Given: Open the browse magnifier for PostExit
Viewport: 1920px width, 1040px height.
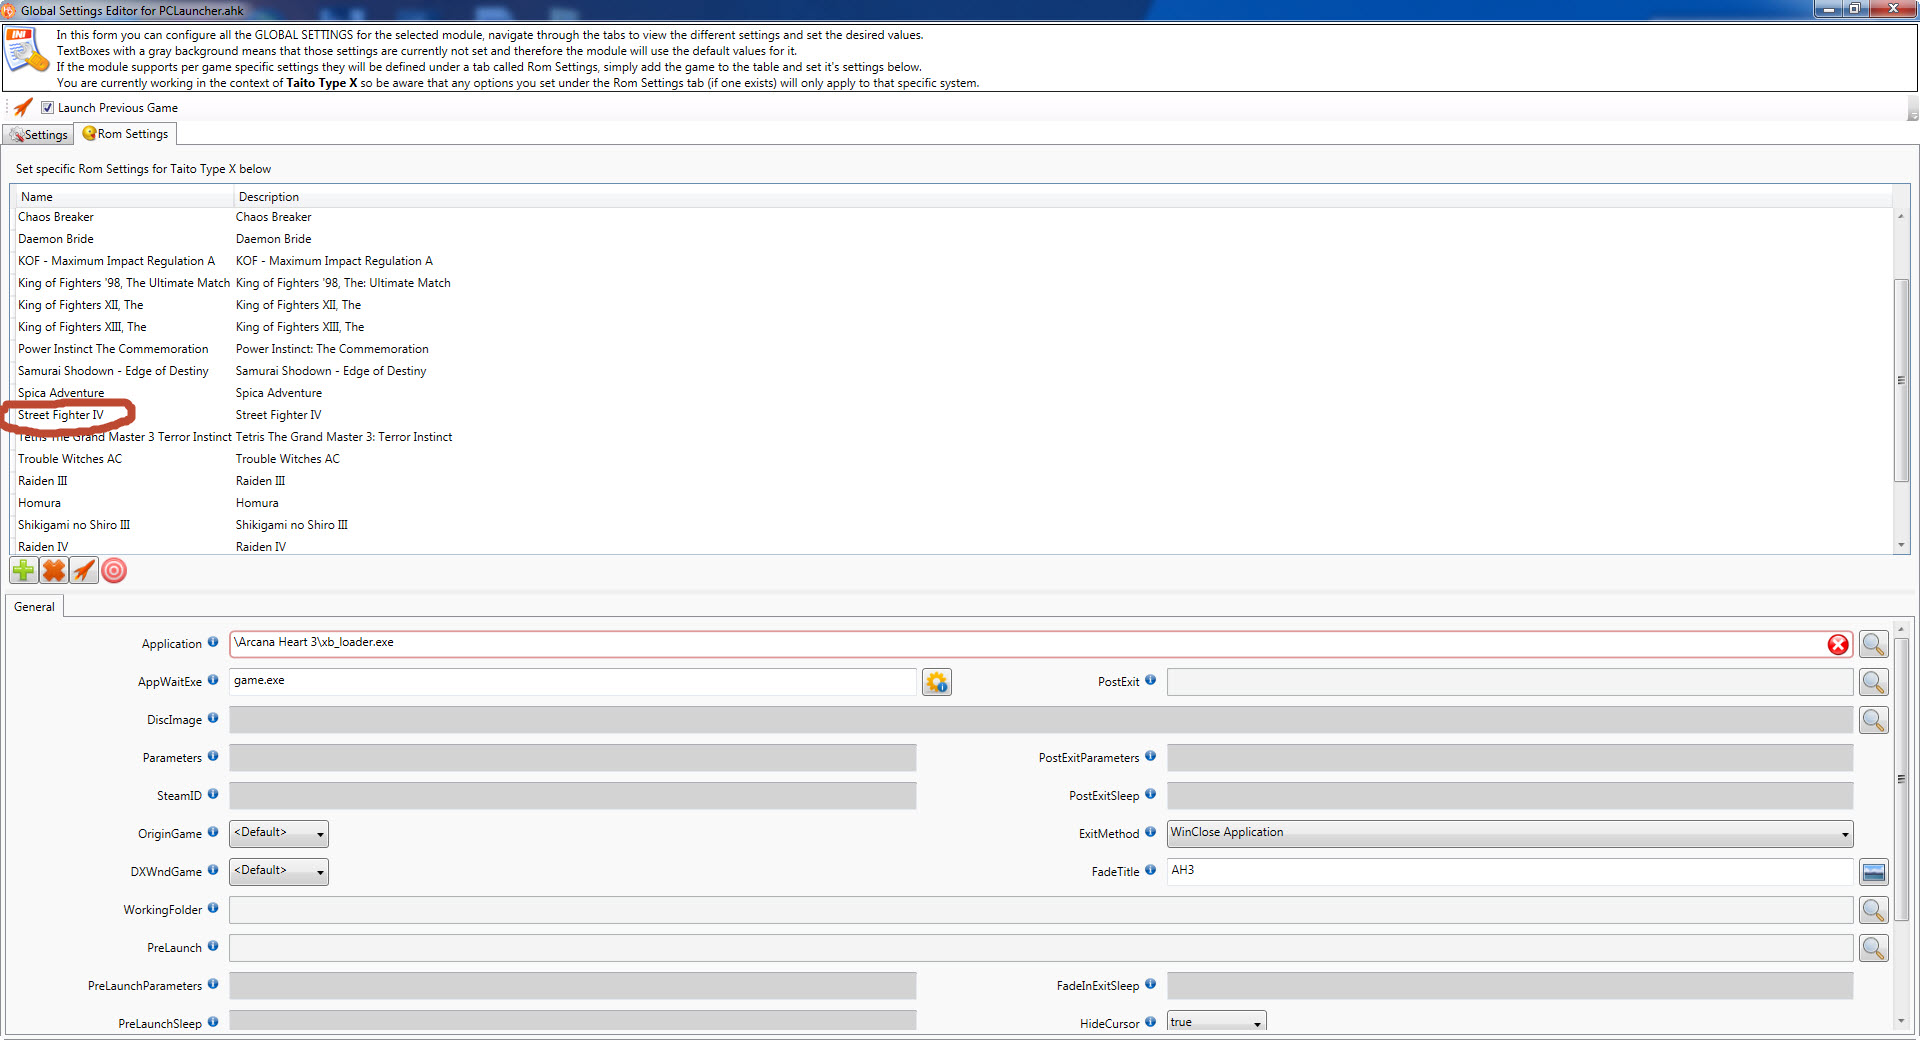Looking at the screenshot, I should [1874, 682].
